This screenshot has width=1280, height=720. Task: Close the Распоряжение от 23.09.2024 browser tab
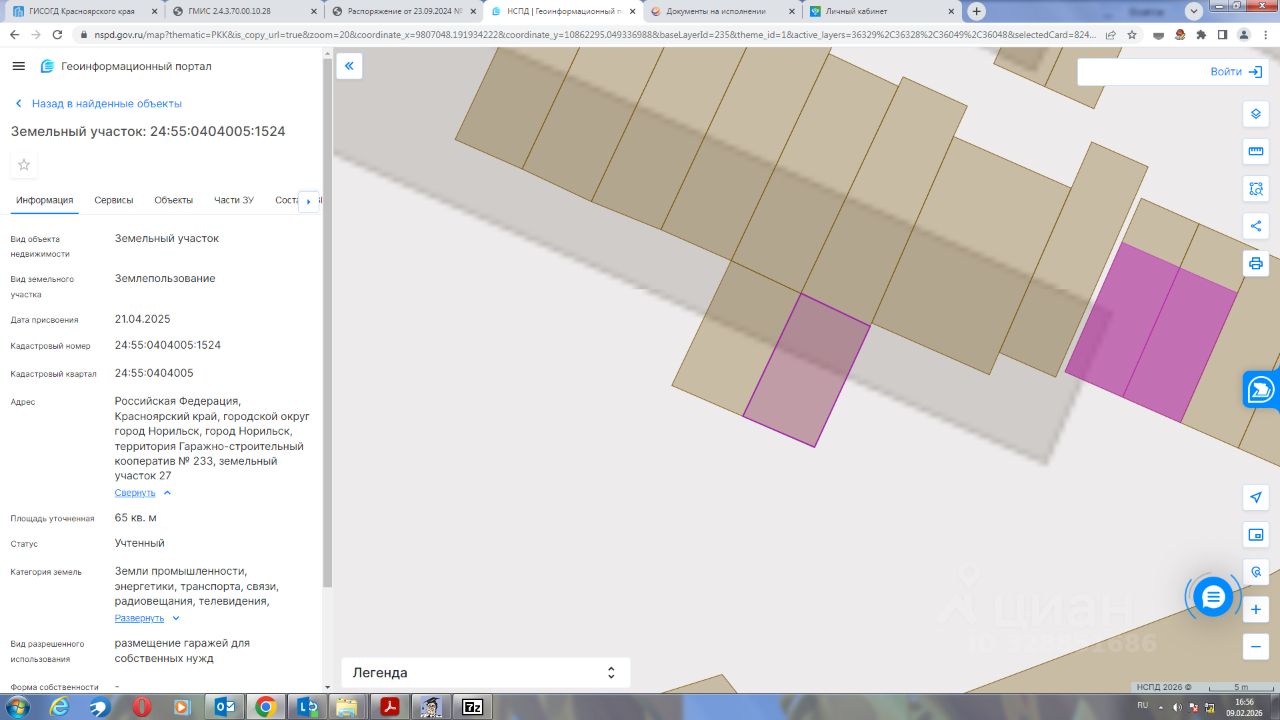472,11
